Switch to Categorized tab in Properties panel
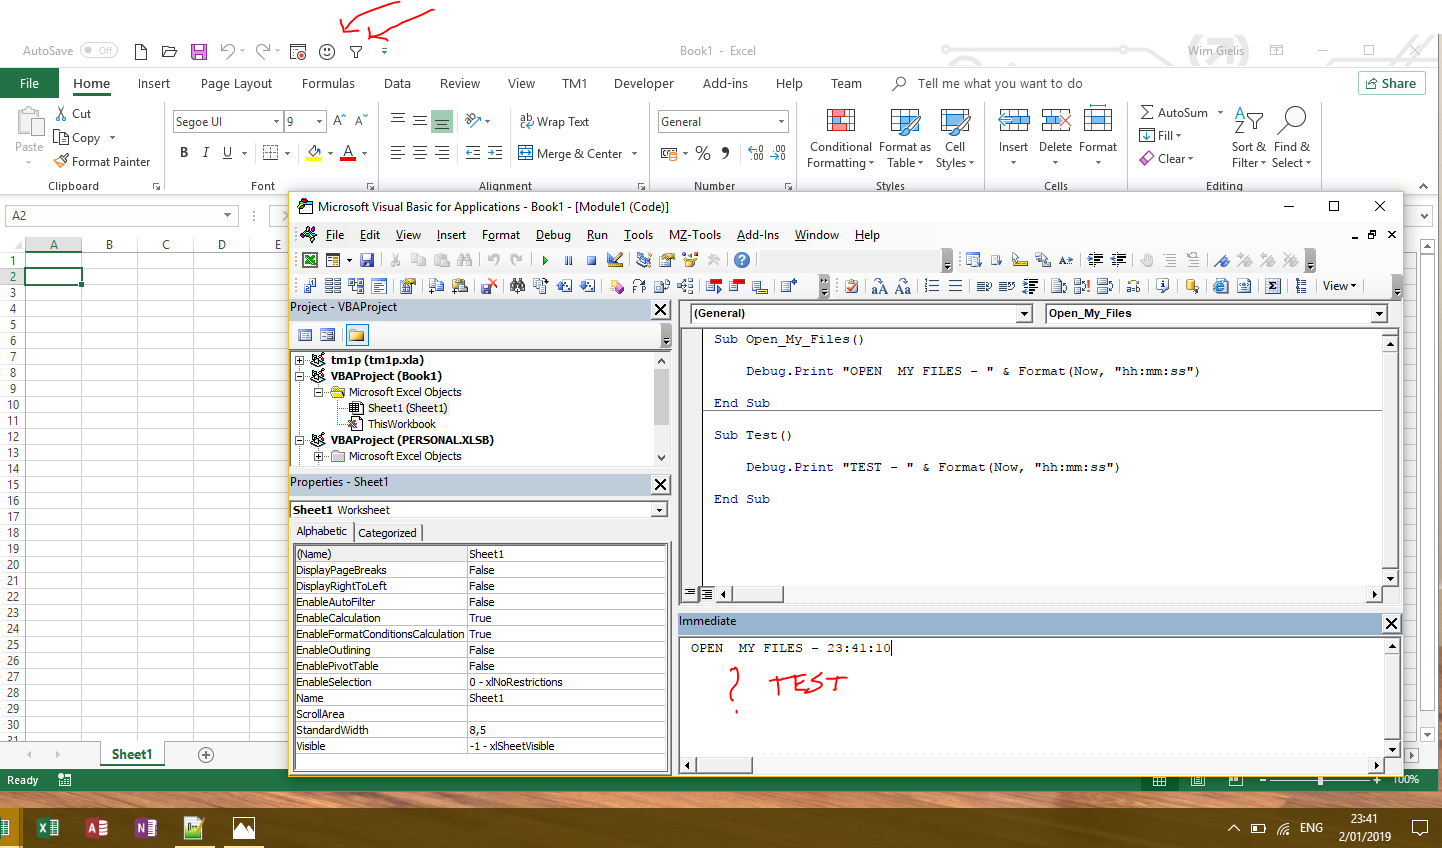 [387, 533]
